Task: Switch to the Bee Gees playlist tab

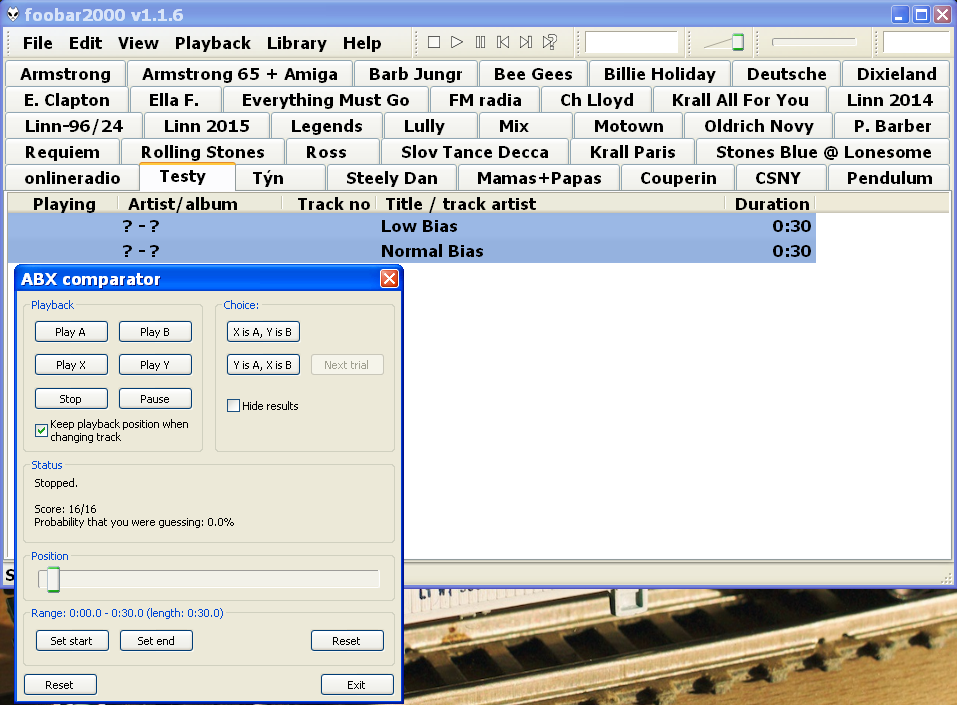Action: click(533, 74)
